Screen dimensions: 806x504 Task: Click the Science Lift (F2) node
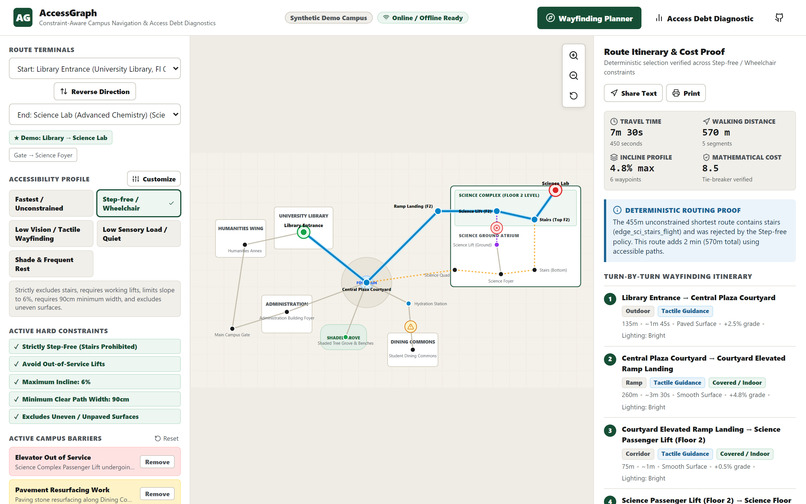coord(497,211)
